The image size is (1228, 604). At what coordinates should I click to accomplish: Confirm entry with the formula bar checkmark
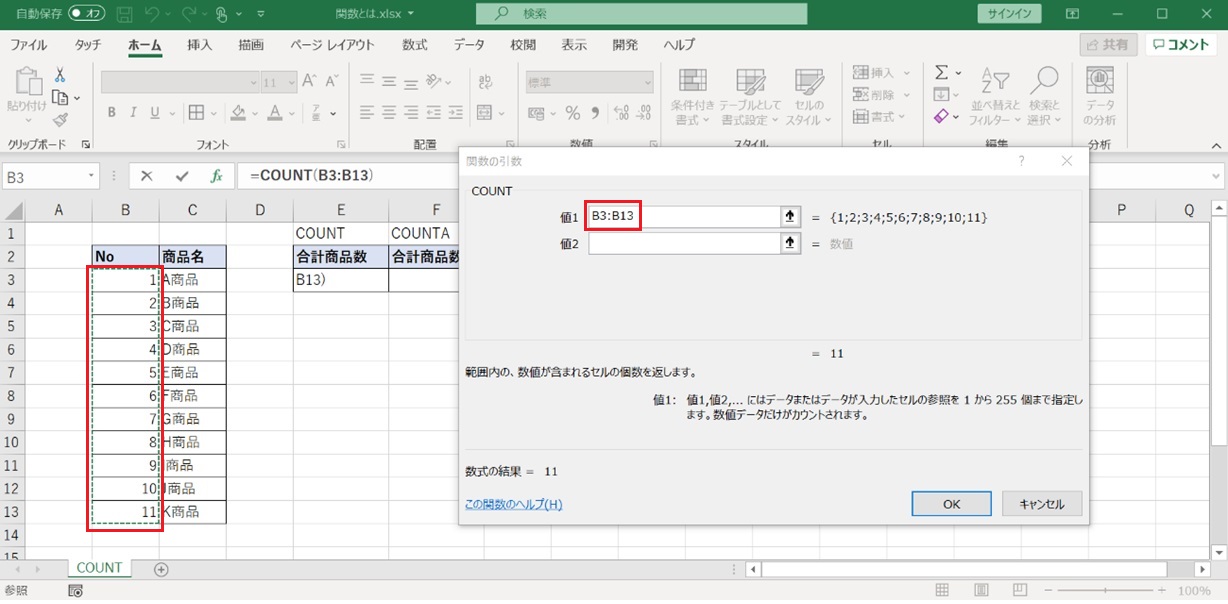pyautogui.click(x=181, y=176)
